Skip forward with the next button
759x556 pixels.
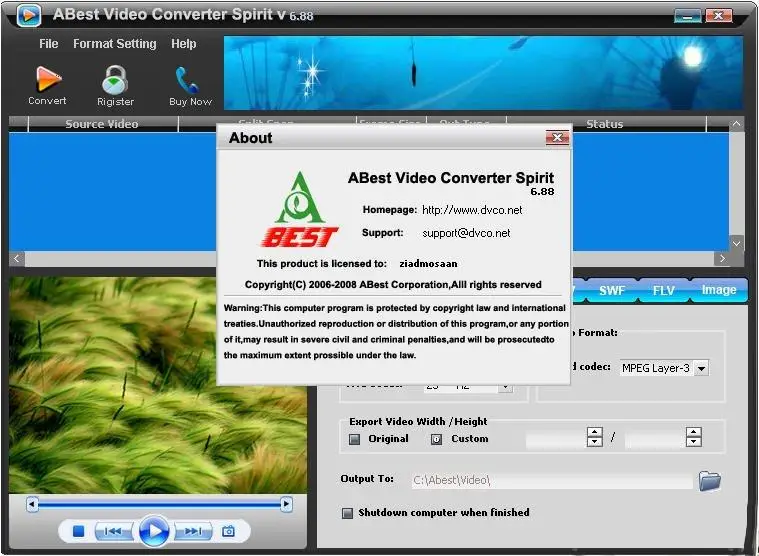point(193,531)
